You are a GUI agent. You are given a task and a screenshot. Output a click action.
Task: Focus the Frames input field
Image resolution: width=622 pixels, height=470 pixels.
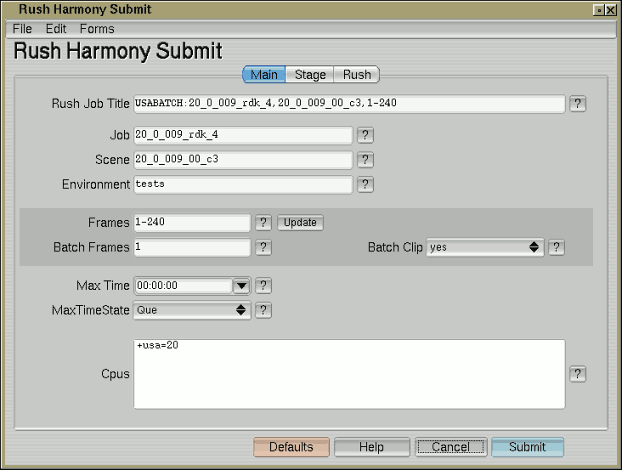click(x=192, y=223)
